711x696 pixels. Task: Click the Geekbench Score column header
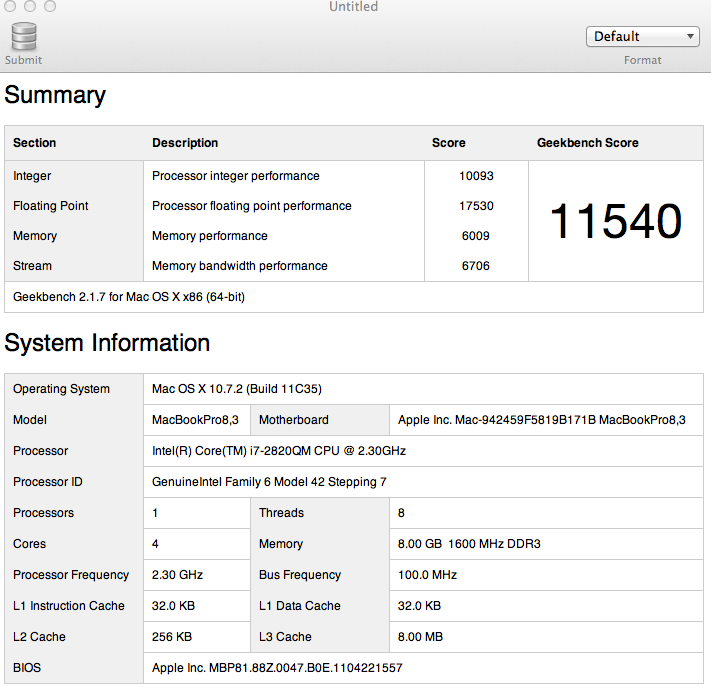(588, 143)
